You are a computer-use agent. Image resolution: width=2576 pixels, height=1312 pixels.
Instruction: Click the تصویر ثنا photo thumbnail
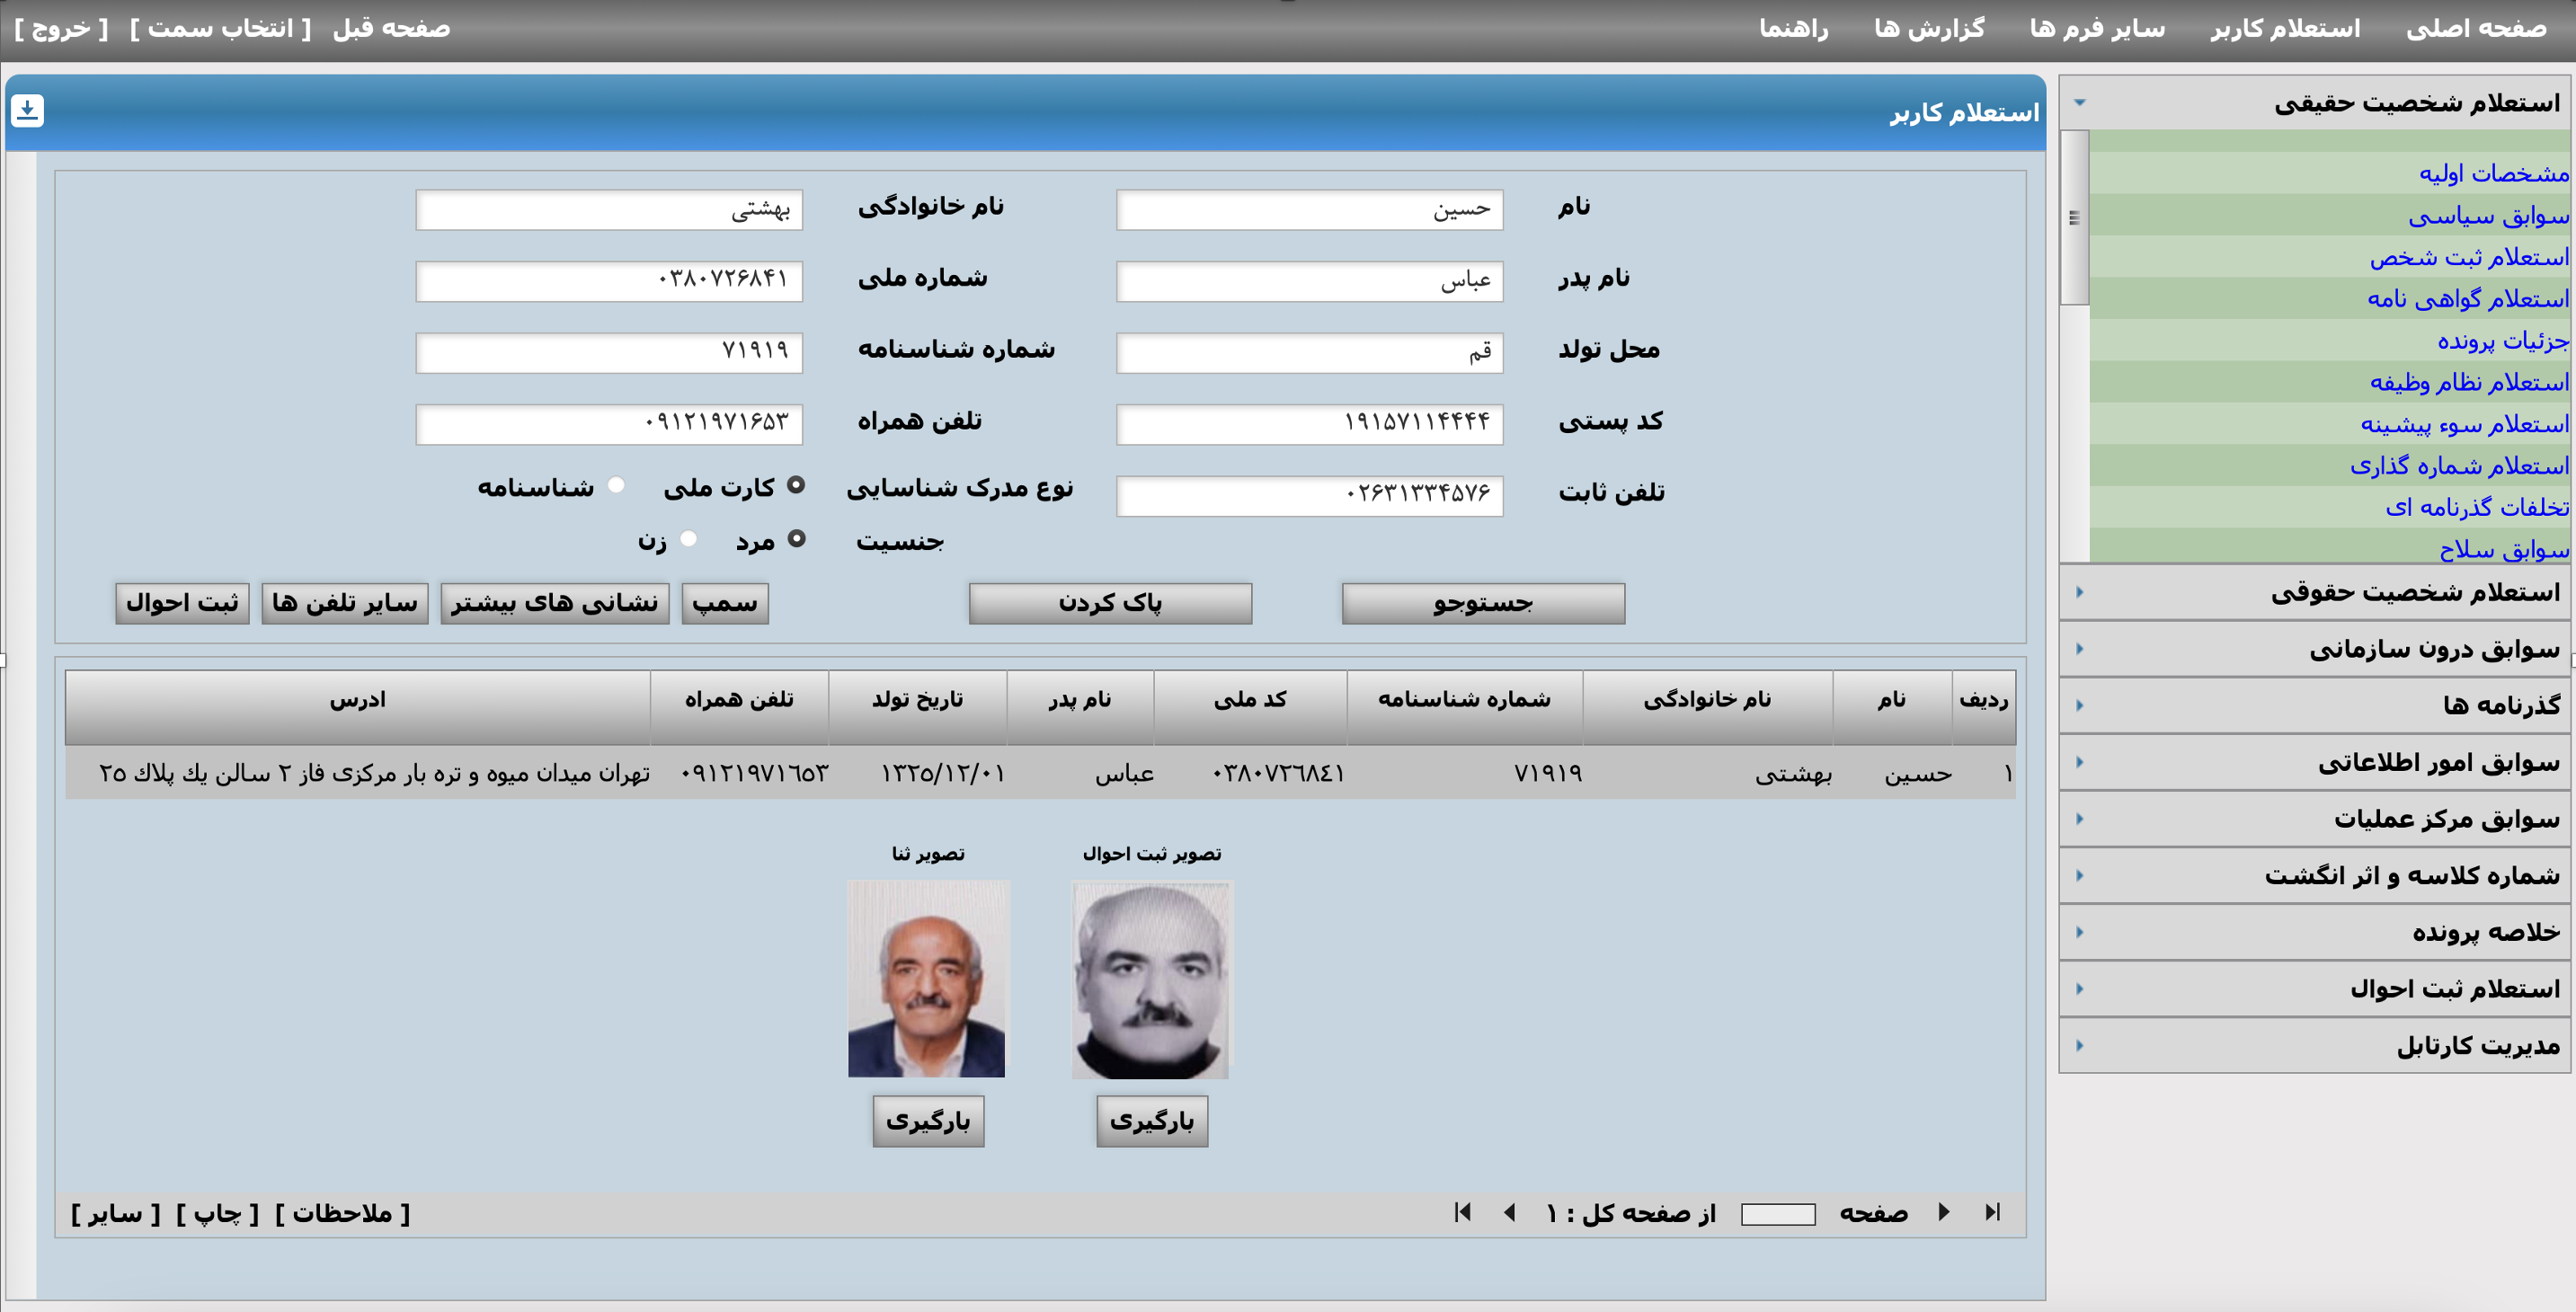click(927, 979)
